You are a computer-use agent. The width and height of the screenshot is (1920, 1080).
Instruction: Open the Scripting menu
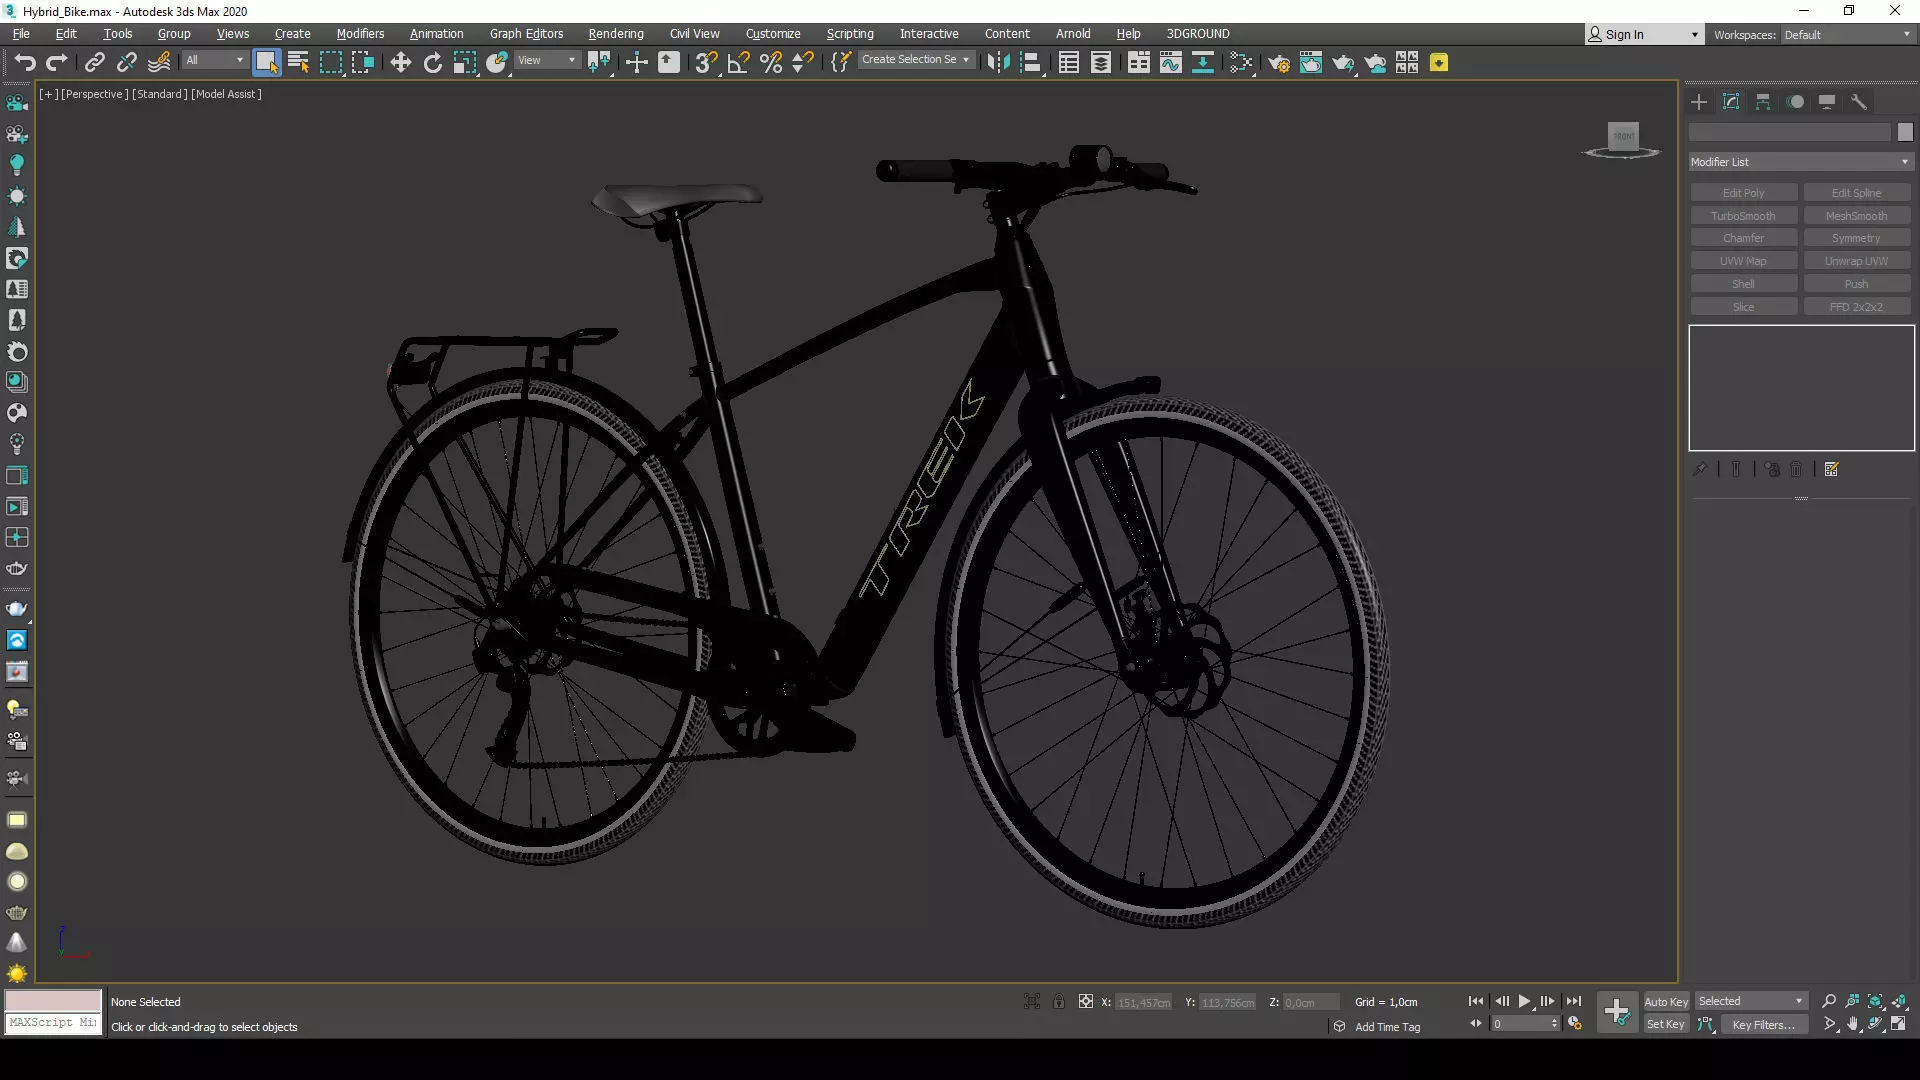point(850,33)
